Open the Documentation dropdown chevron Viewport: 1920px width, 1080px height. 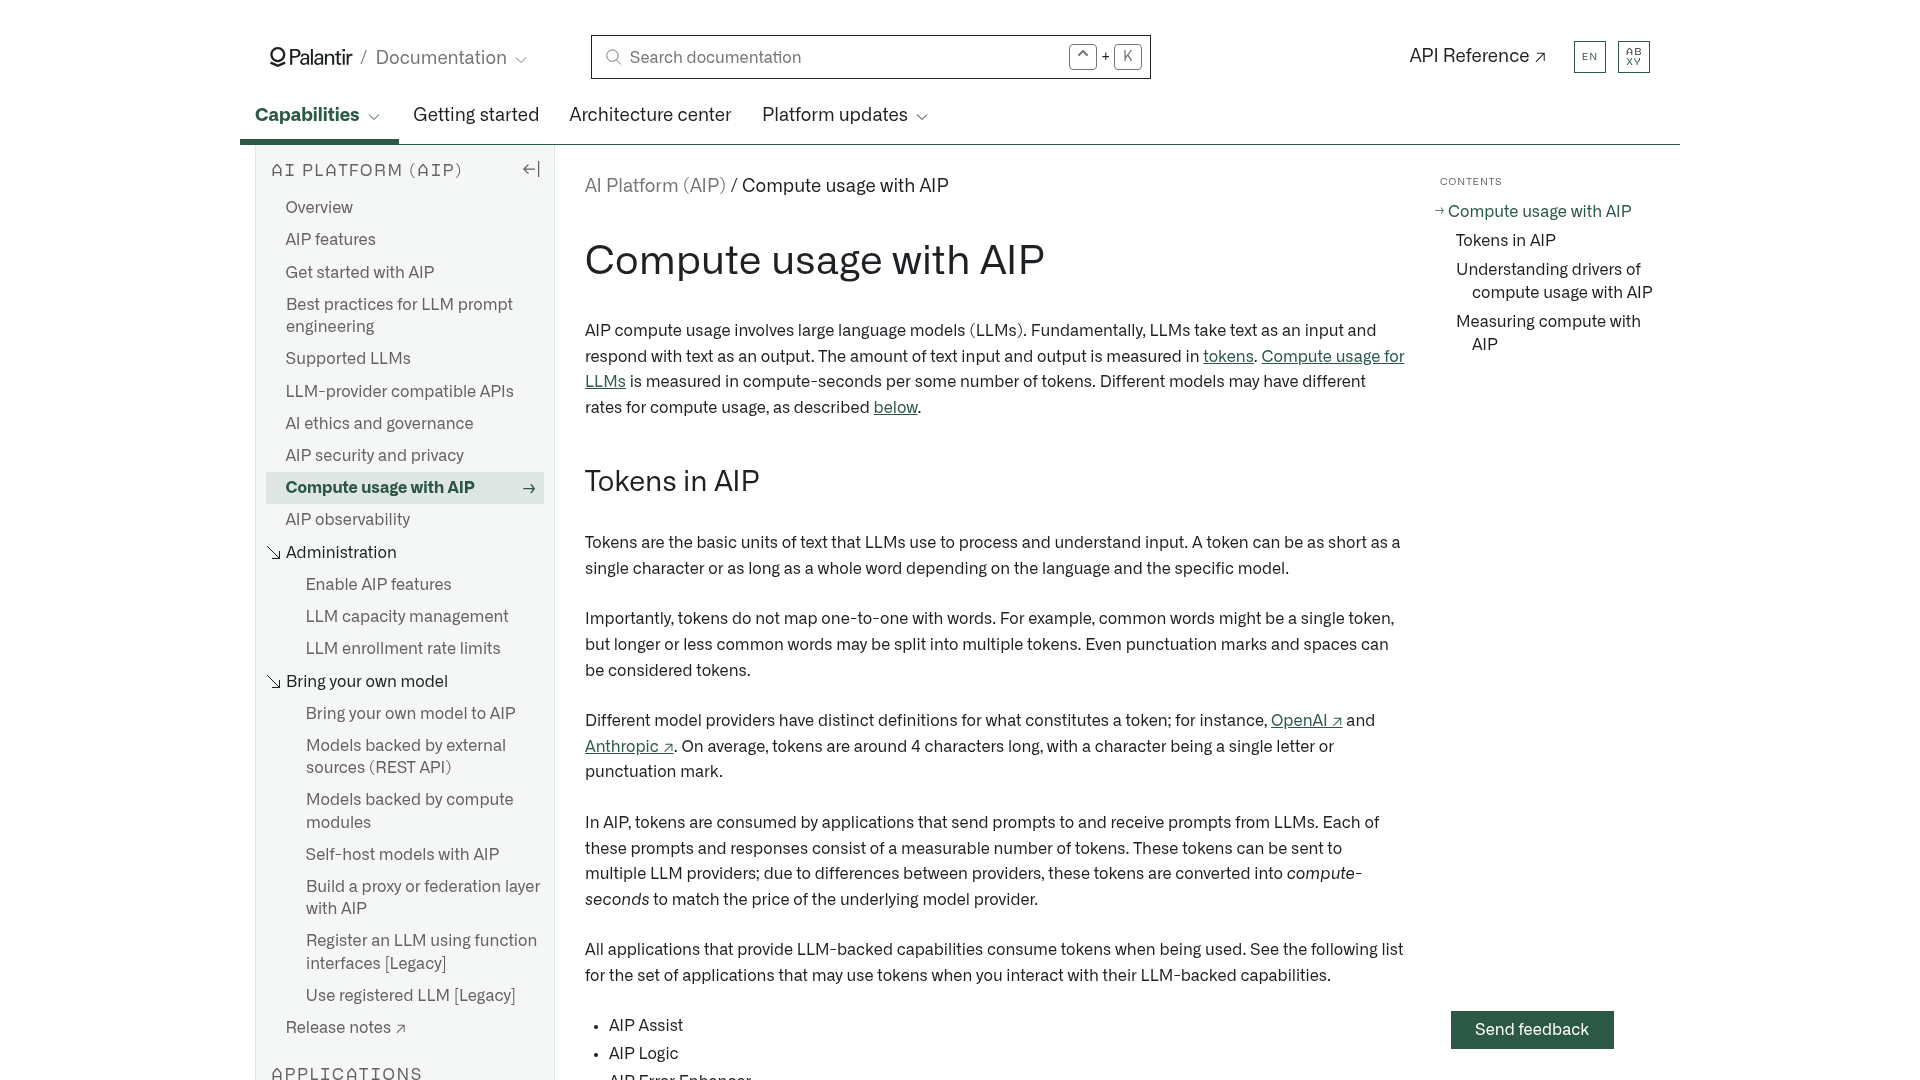click(x=521, y=60)
